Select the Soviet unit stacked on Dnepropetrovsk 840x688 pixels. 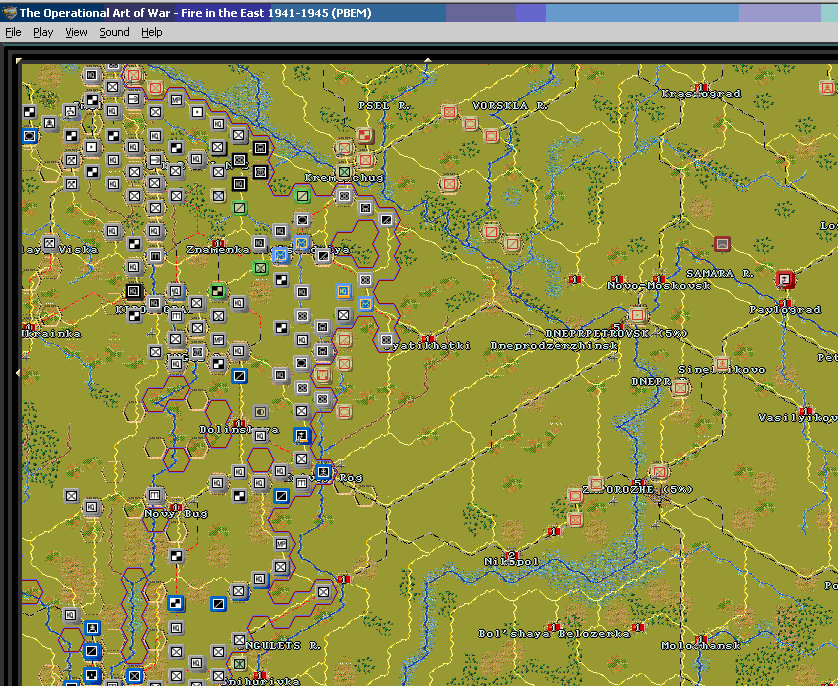coord(638,315)
